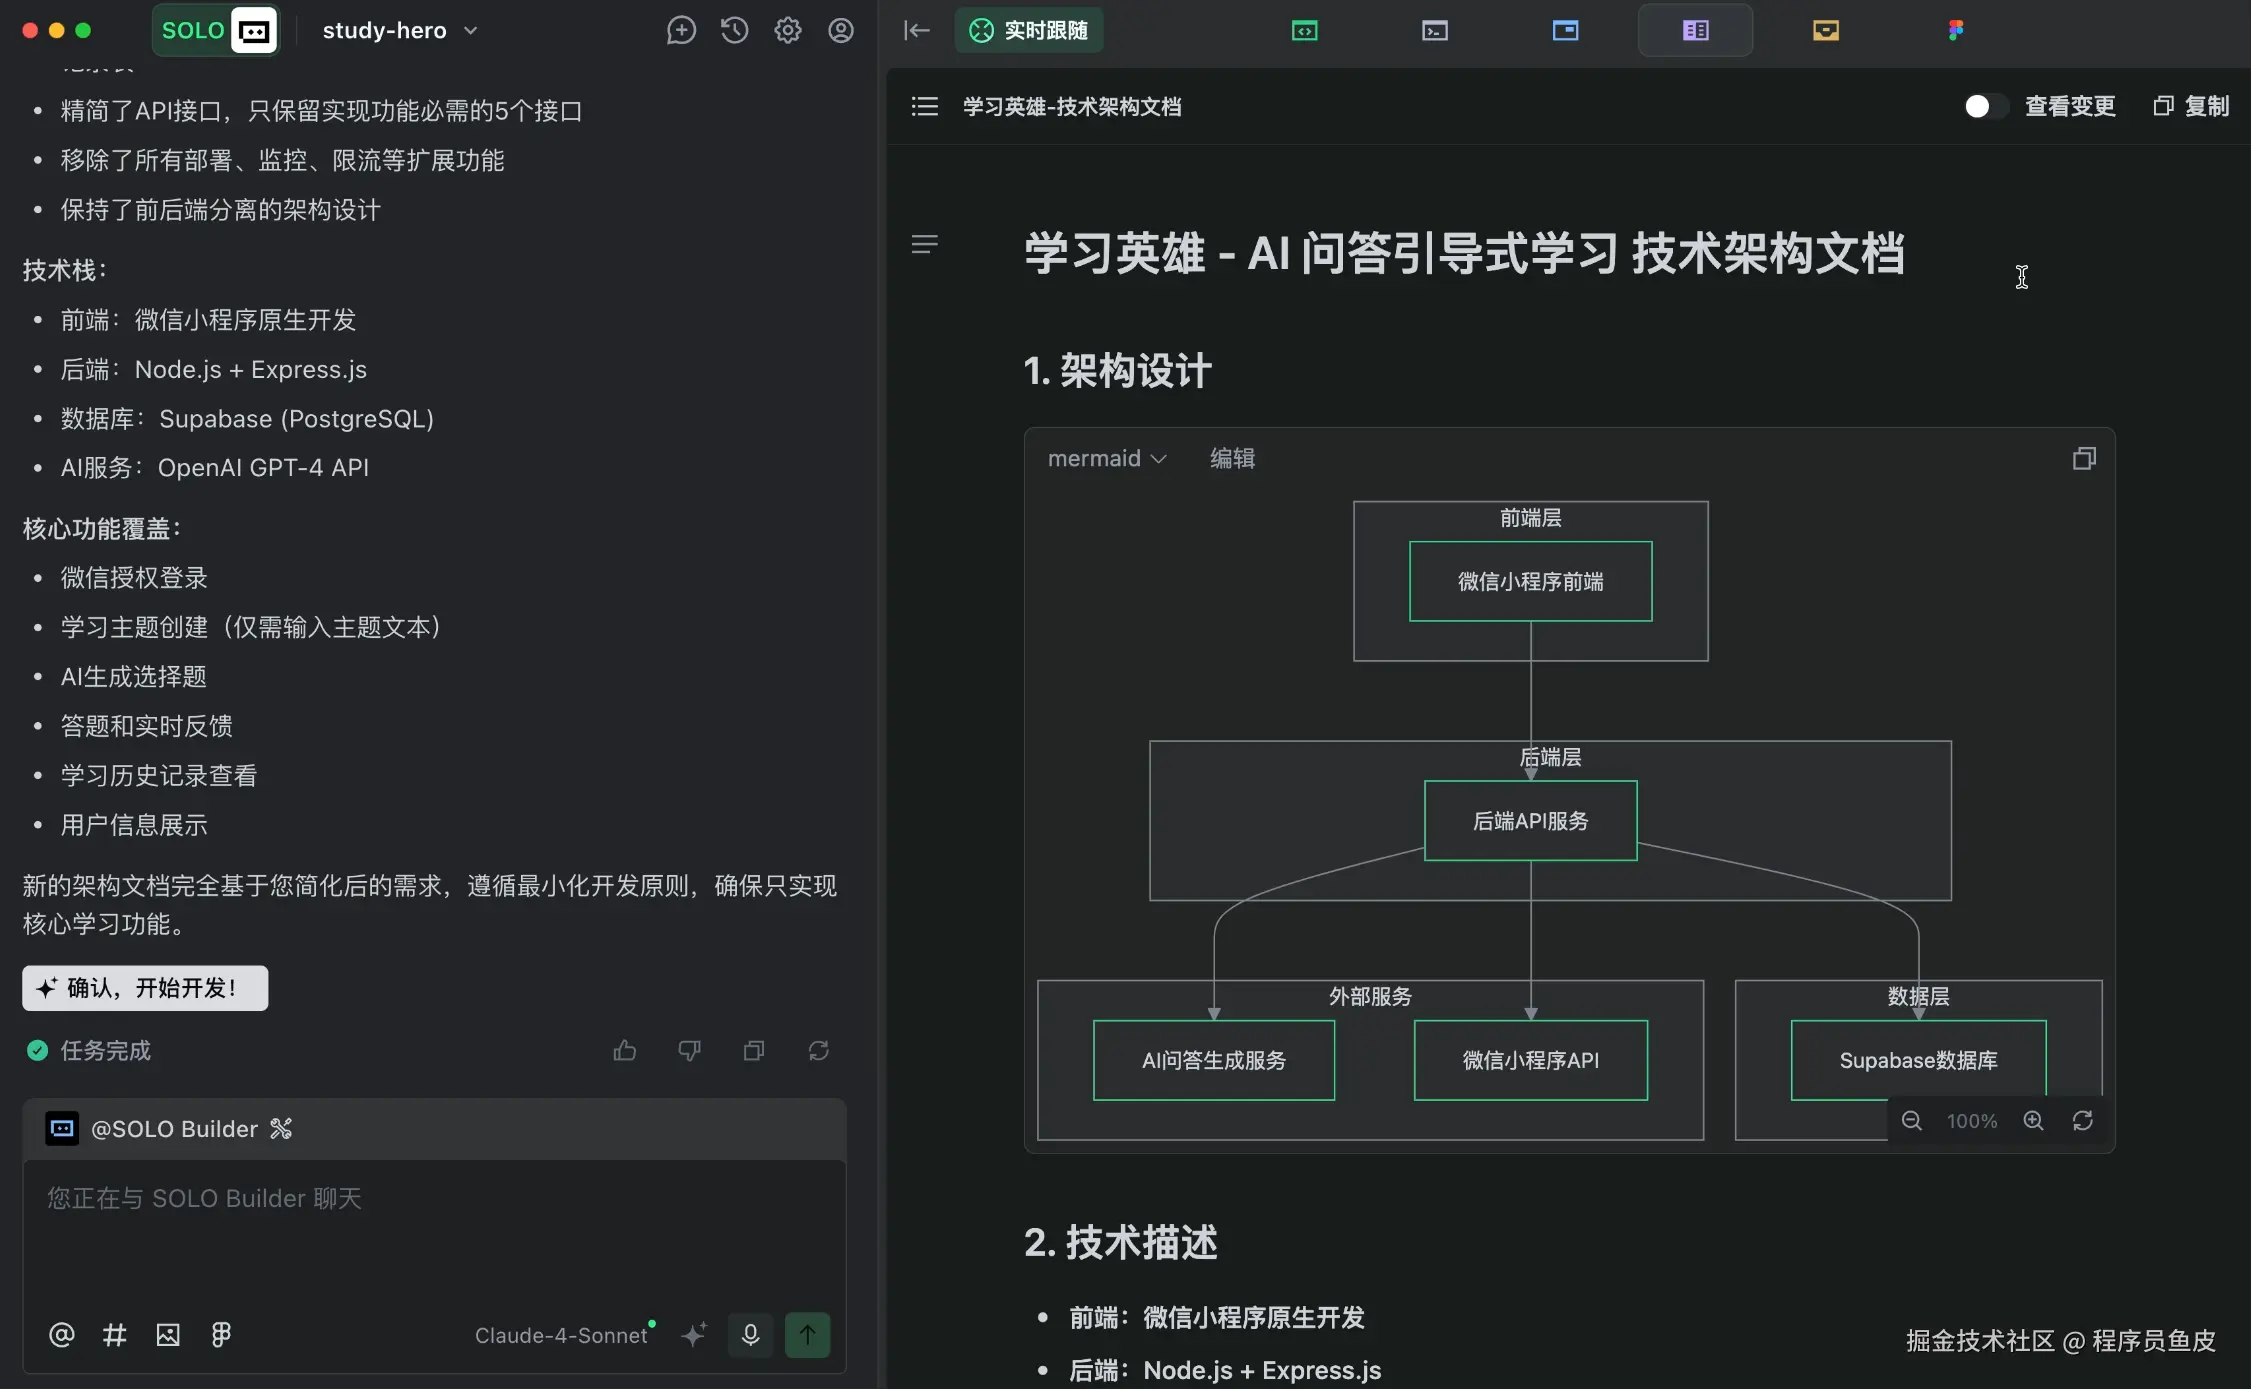2252x1390 pixels.
Task: Click the thumbs up feedback icon
Action: [x=625, y=1051]
